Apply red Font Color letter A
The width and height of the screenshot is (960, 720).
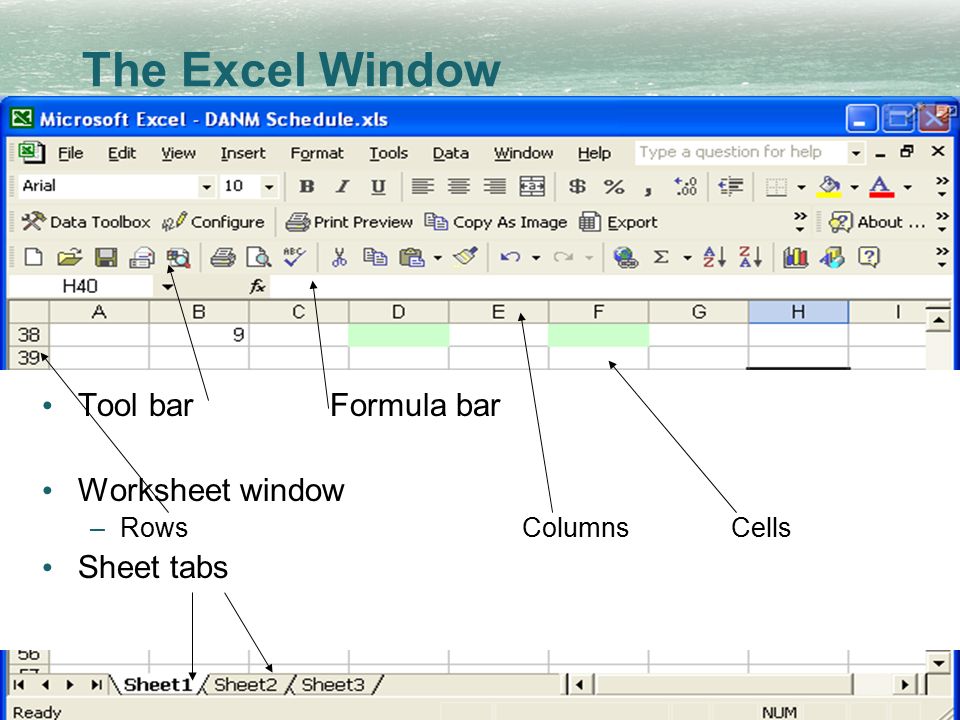[881, 186]
